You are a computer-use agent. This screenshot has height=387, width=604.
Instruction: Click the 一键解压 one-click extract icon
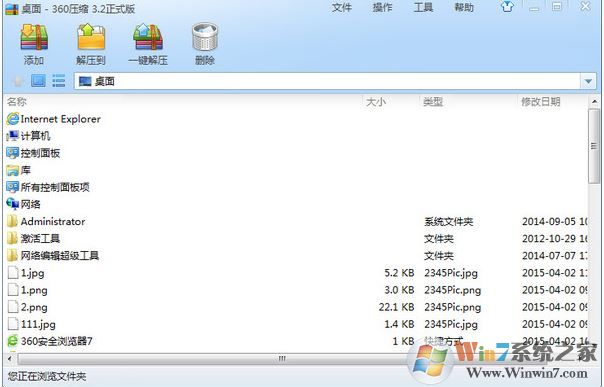pos(148,37)
